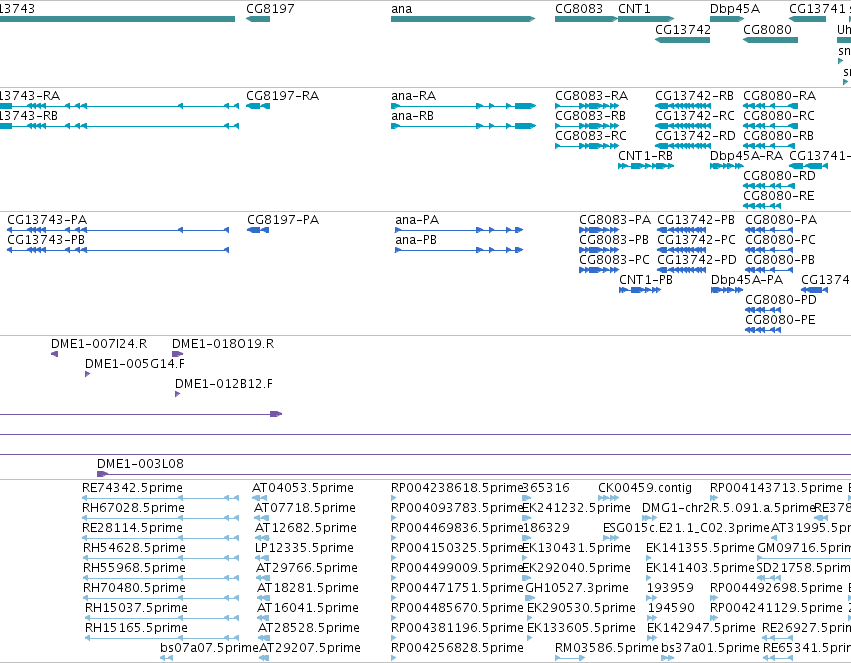This screenshot has height=663, width=851.
Task: Open the CG8197-RA transcript
Action: click(x=258, y=106)
